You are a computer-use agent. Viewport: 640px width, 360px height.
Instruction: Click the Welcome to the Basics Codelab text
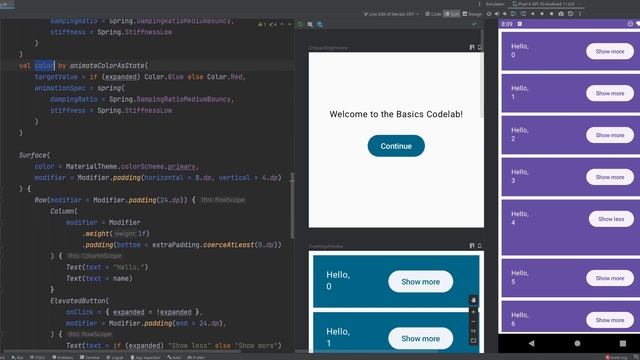396,114
